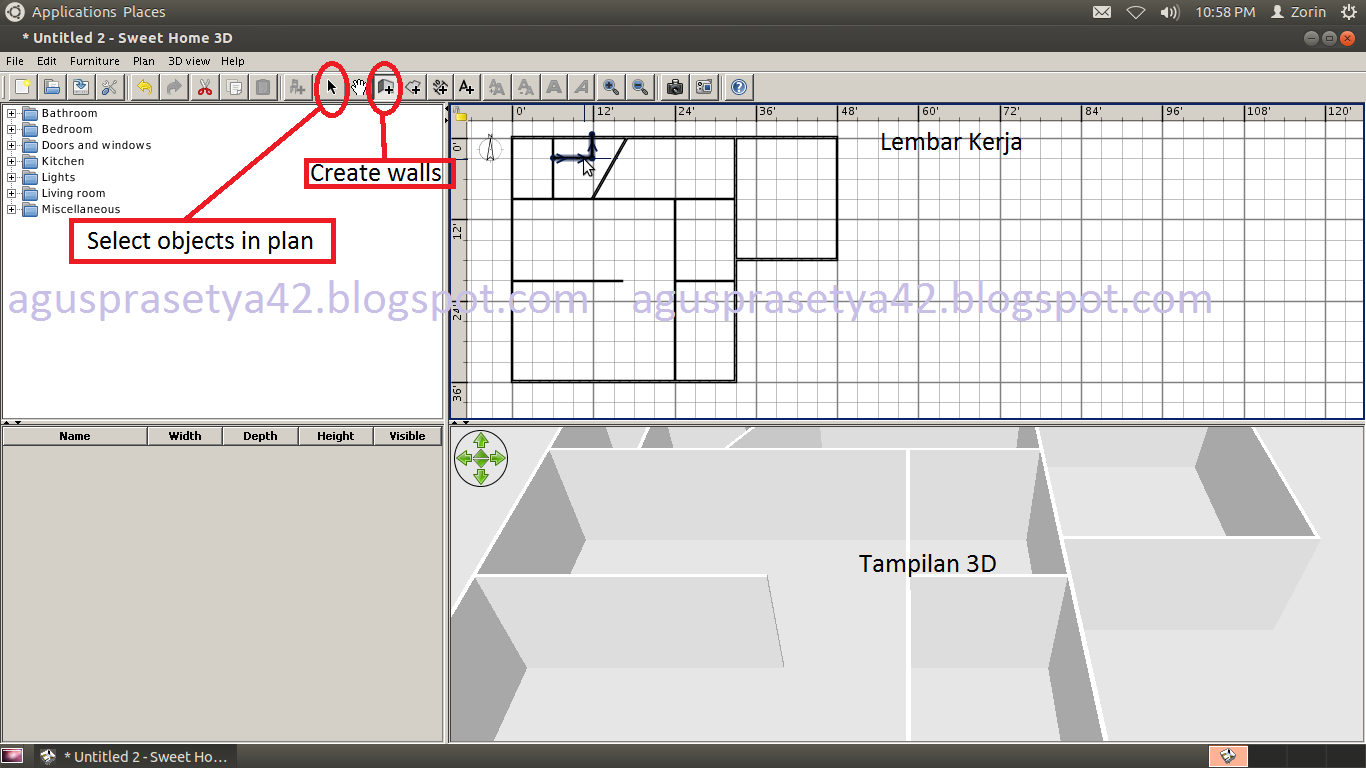
Task: Open the Furniture menu
Action: (x=95, y=61)
